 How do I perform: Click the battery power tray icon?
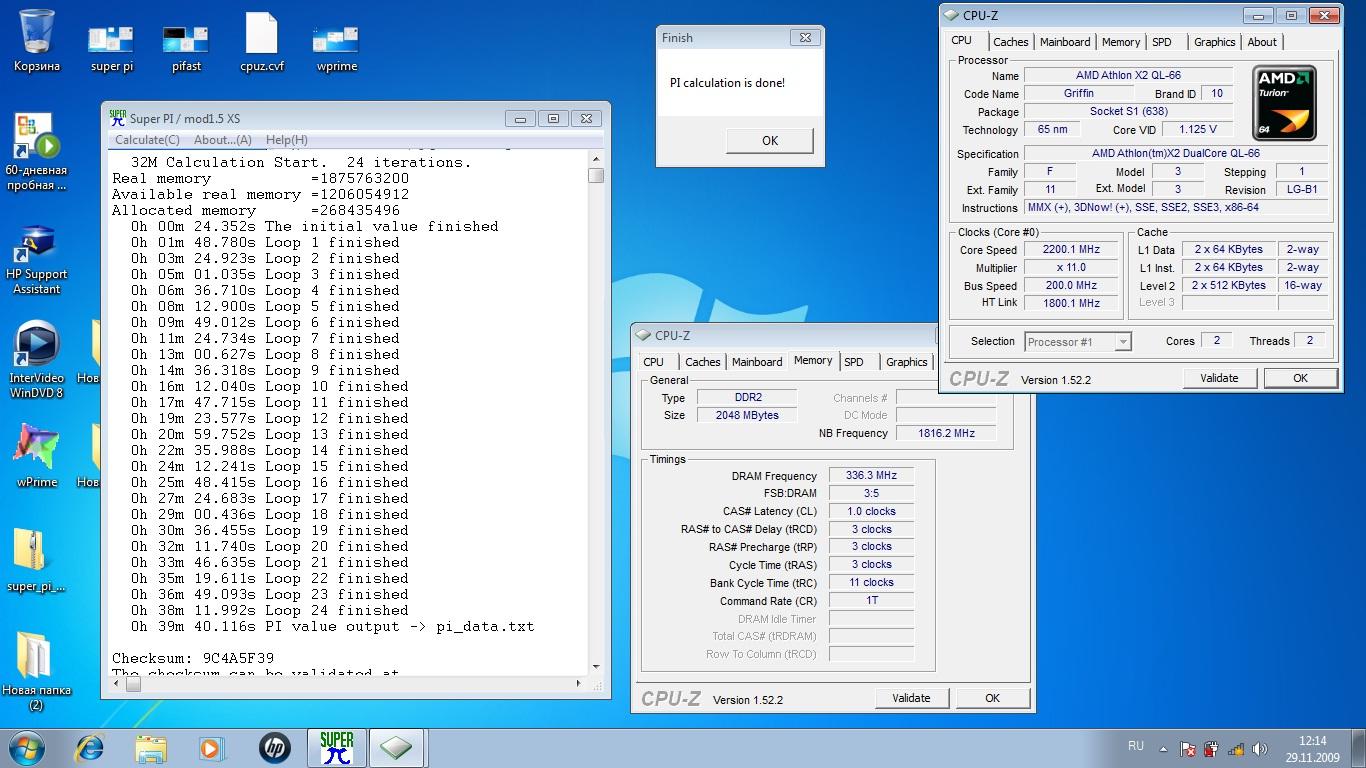1212,749
